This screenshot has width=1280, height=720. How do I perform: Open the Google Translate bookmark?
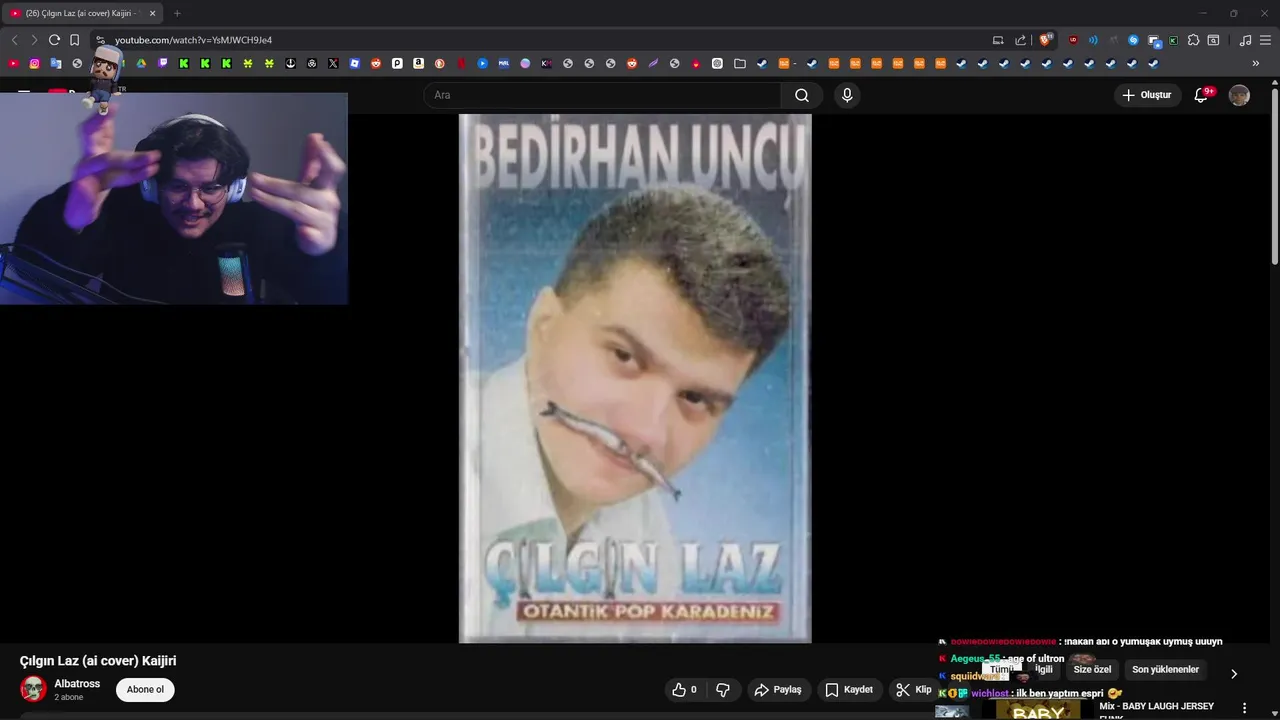coord(55,63)
